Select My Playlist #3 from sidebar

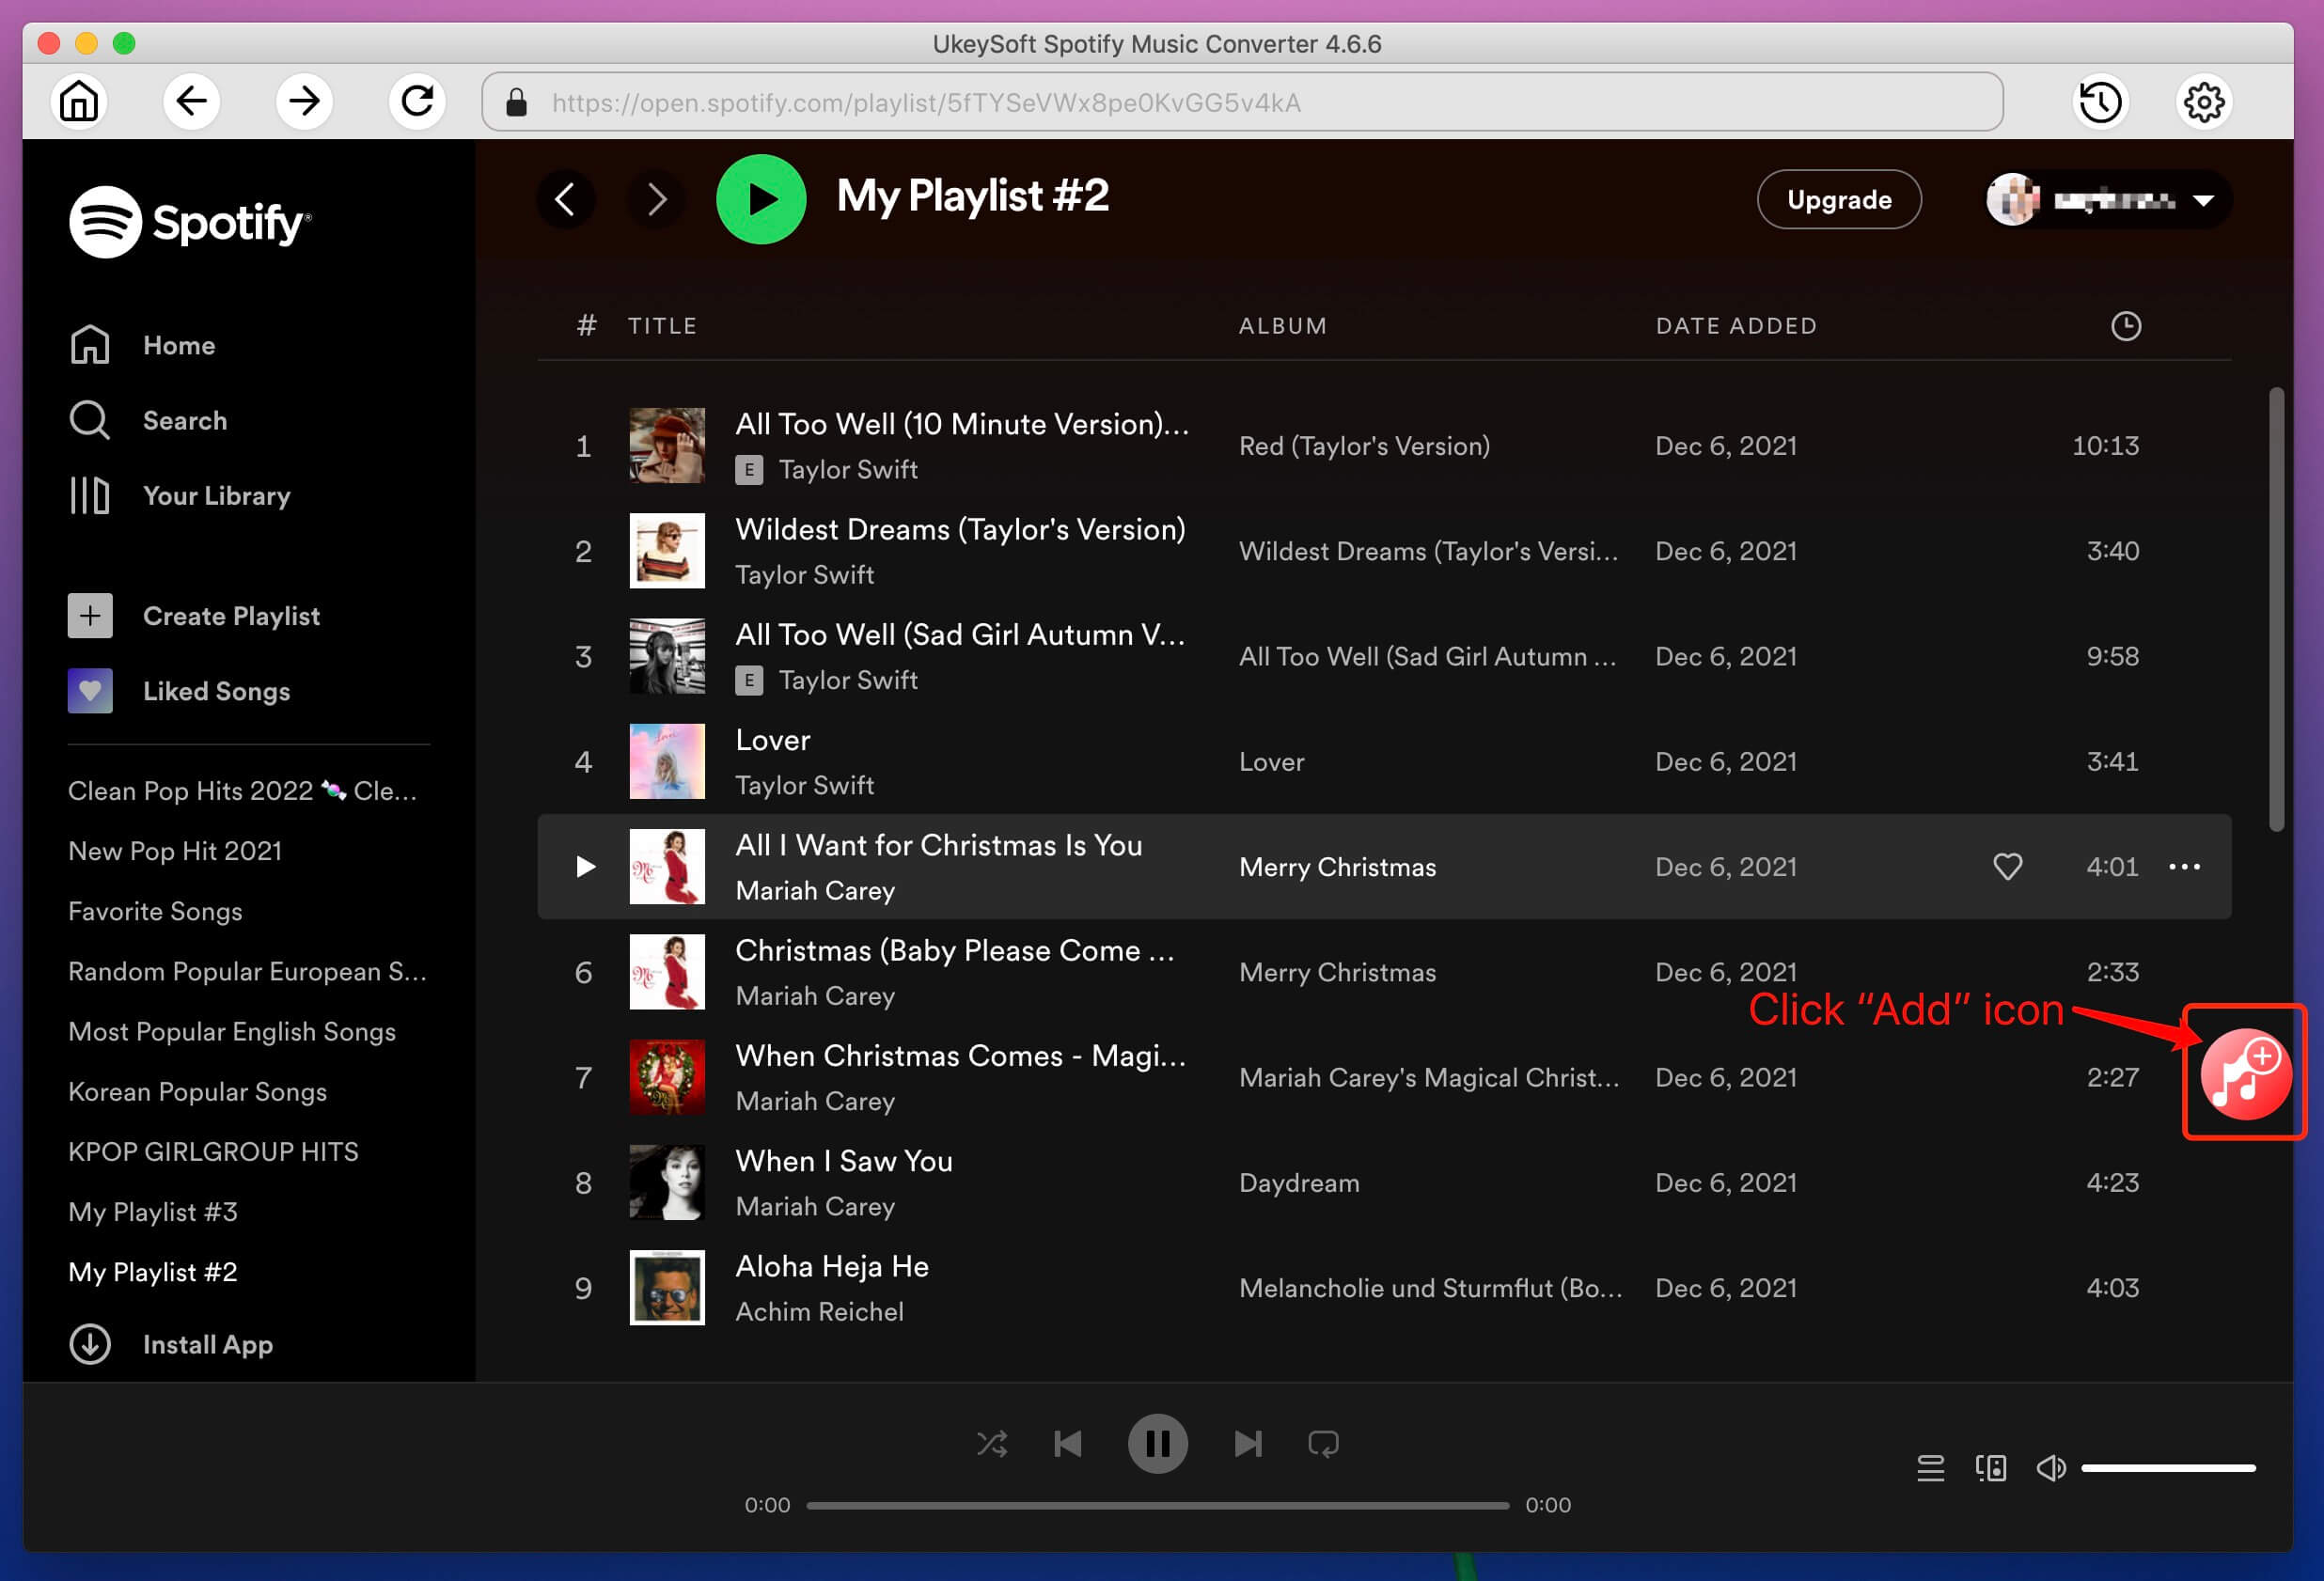(x=155, y=1211)
